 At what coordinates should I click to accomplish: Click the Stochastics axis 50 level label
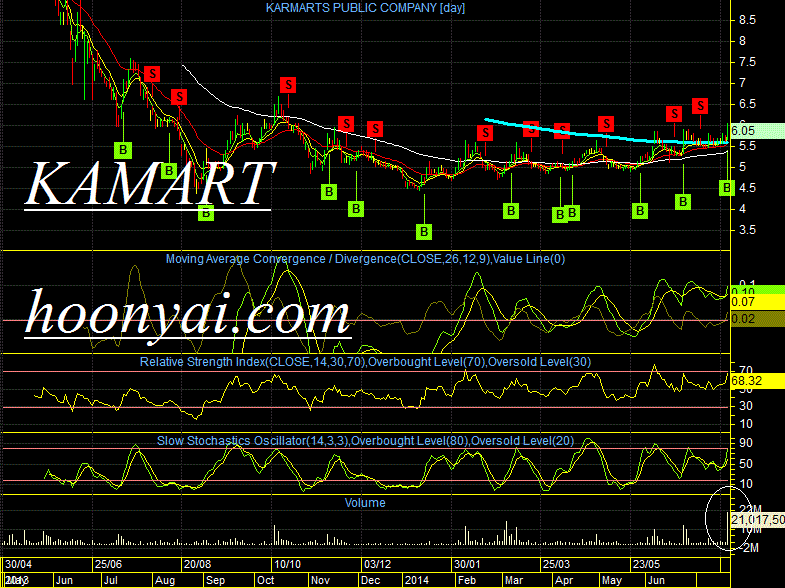746,464
